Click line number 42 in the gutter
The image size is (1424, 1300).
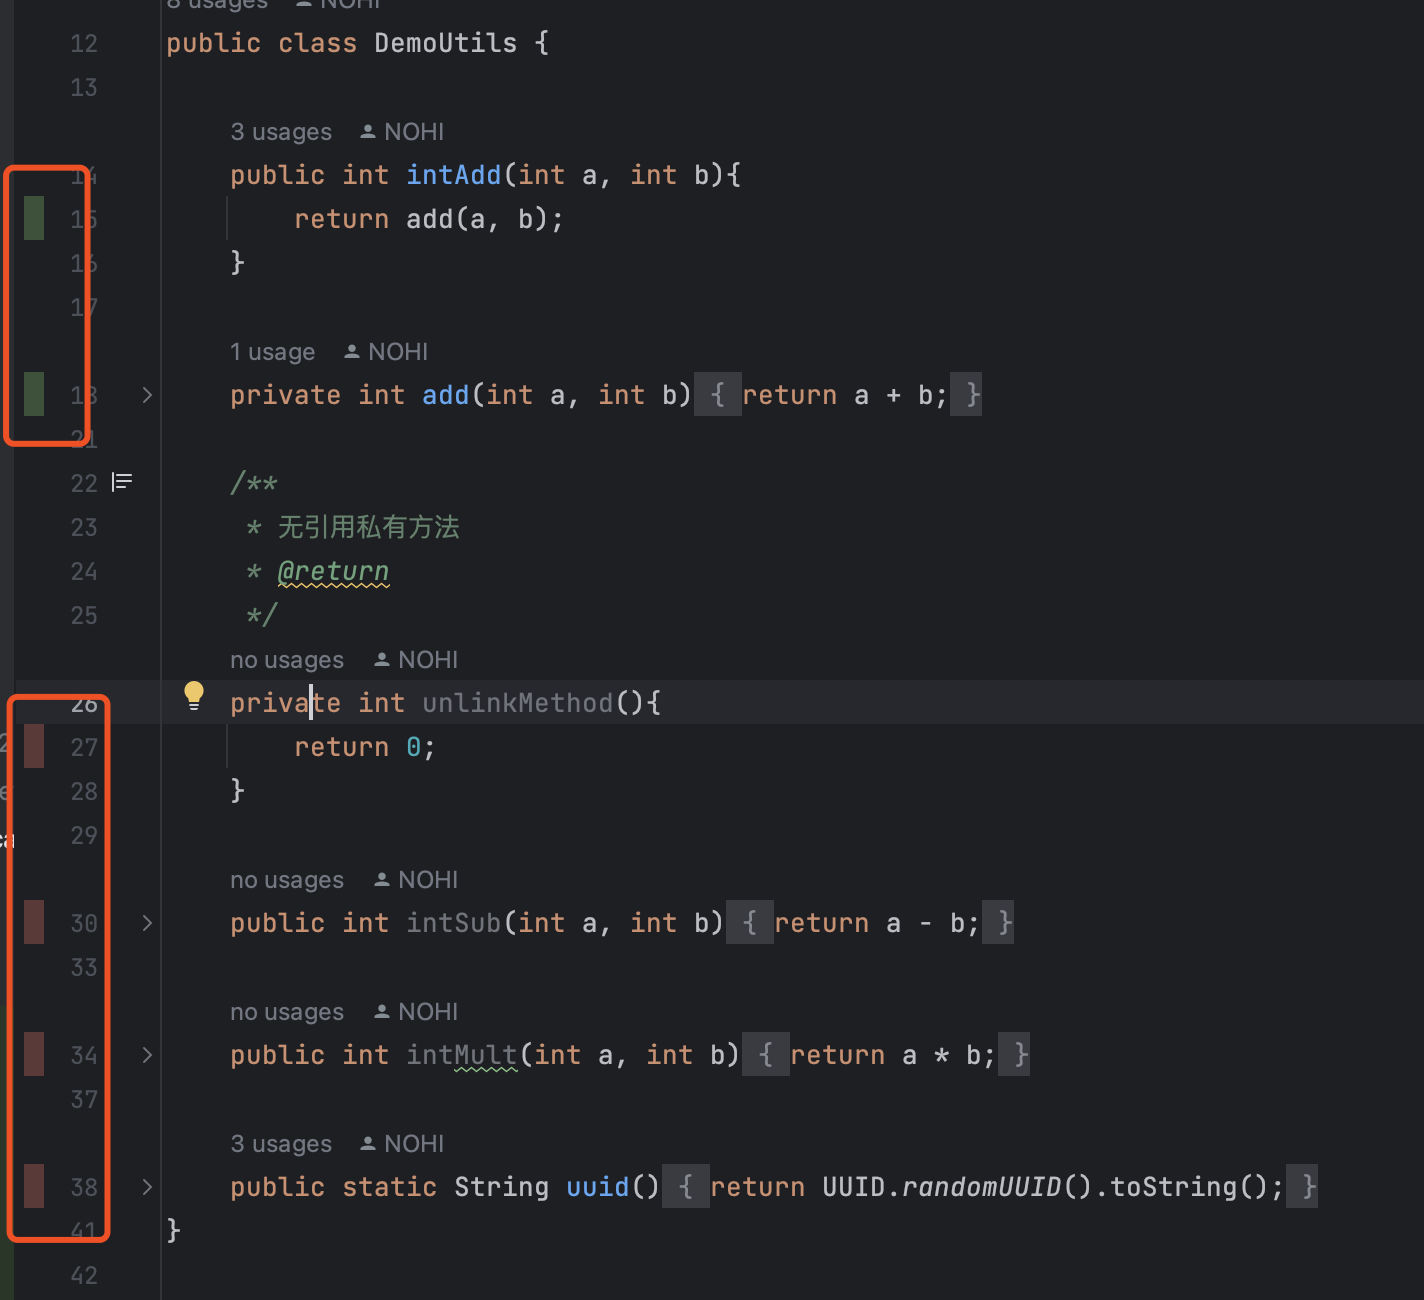[x=84, y=1275]
